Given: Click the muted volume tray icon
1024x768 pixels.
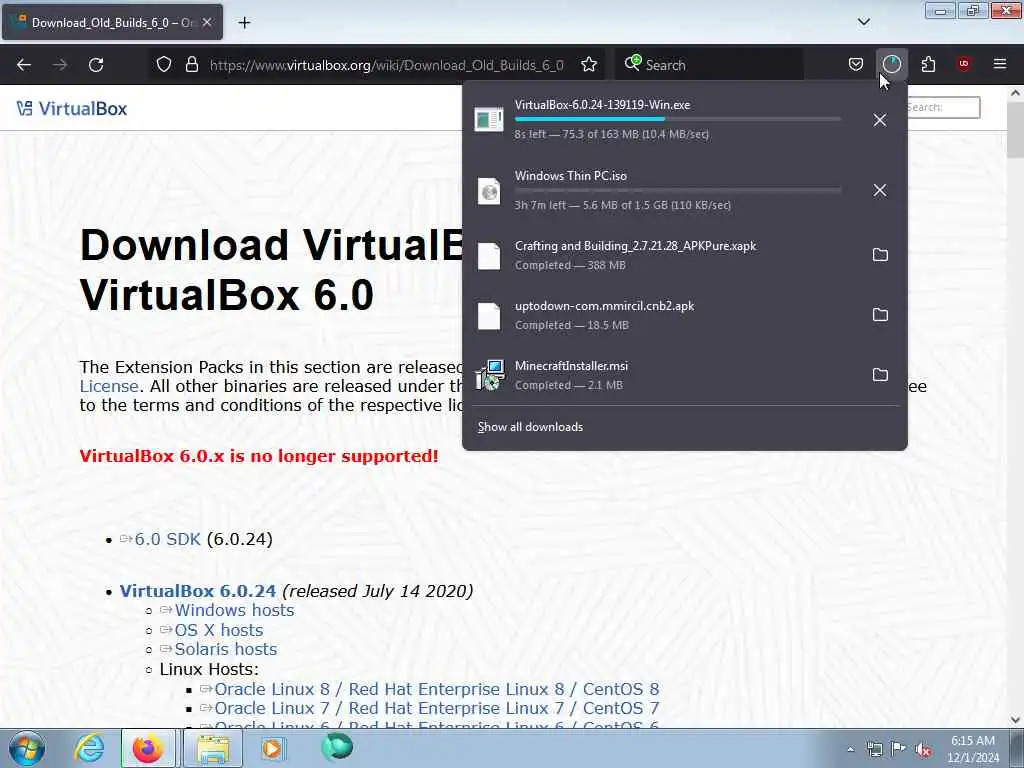Looking at the screenshot, I should pos(923,750).
